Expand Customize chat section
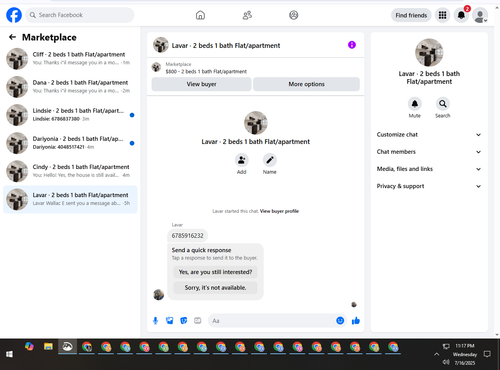Image resolution: width=500 pixels, height=370 pixels. [429, 135]
